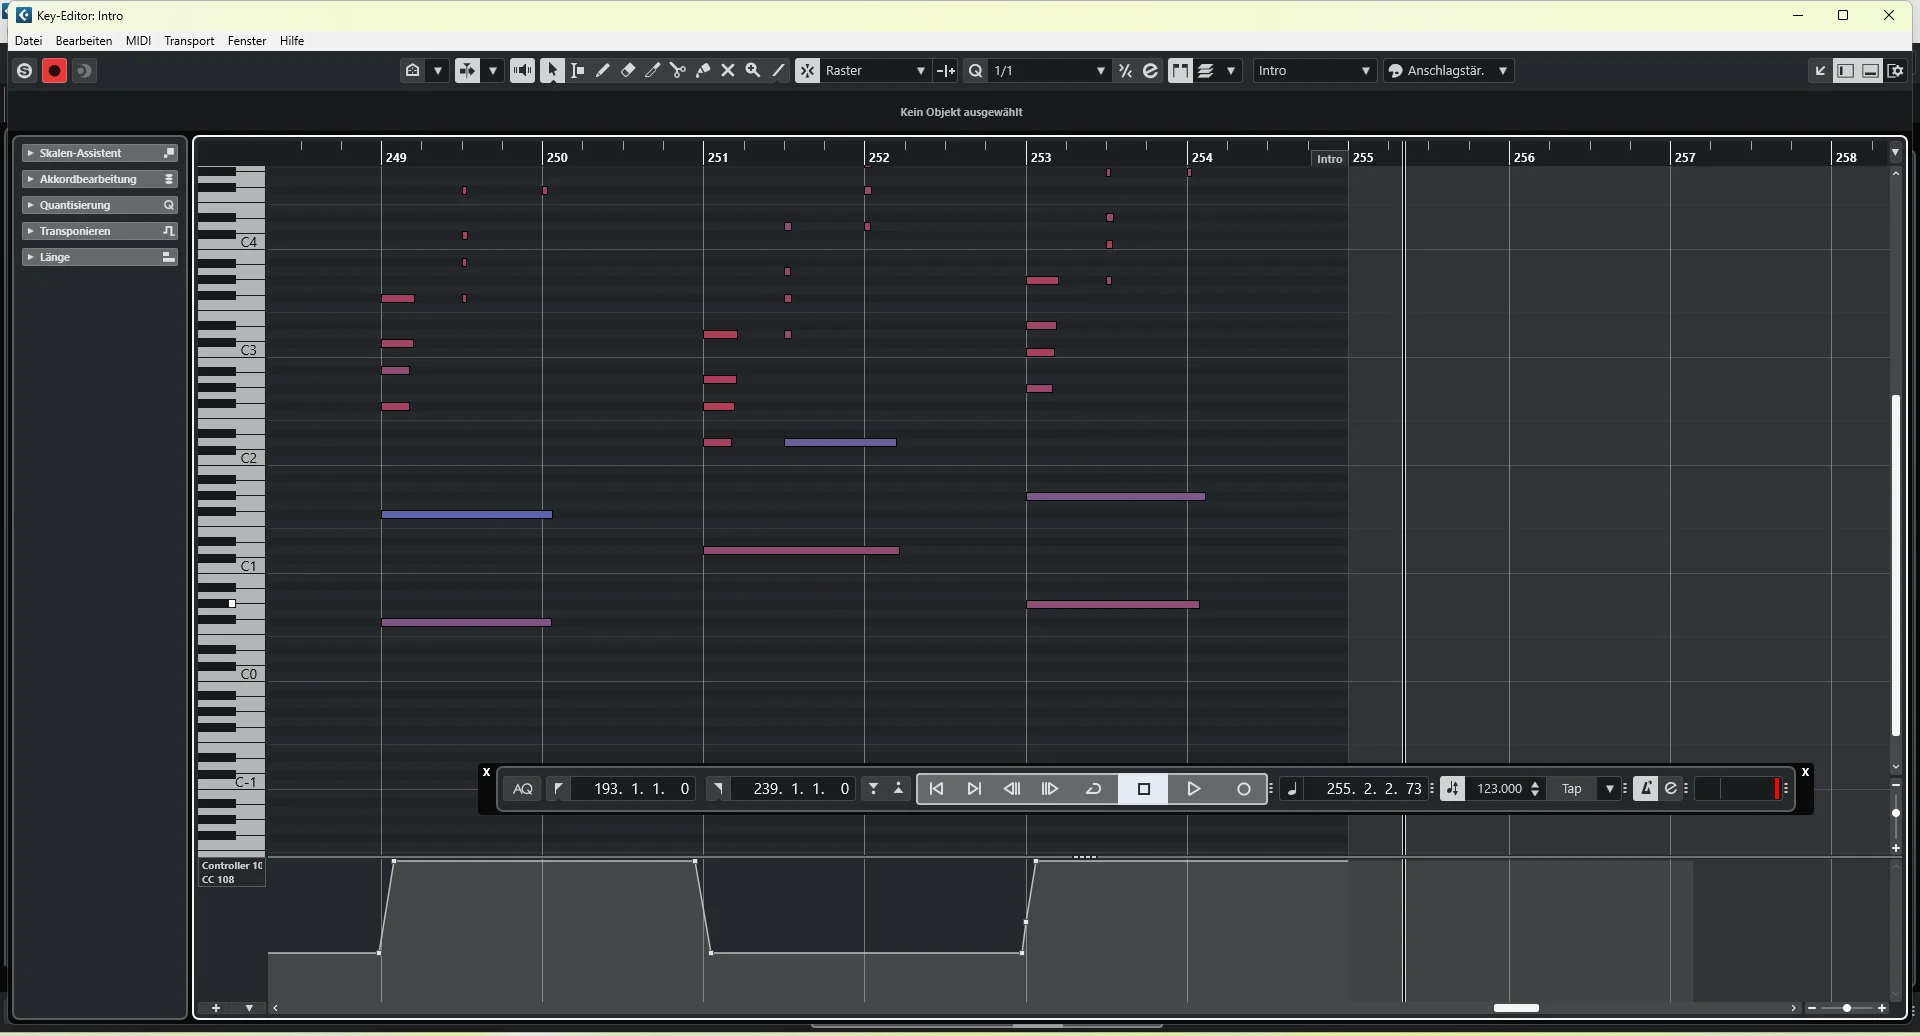Screen dimensions: 1920x1036
Task: Select the Object Selection arrow tool
Action: (552, 71)
